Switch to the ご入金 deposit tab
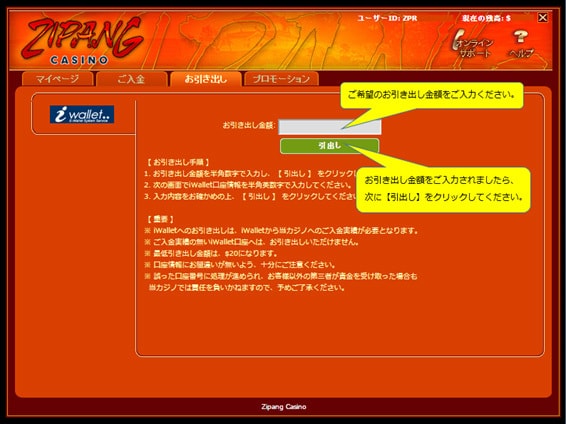This screenshot has height=424, width=566. (132, 79)
